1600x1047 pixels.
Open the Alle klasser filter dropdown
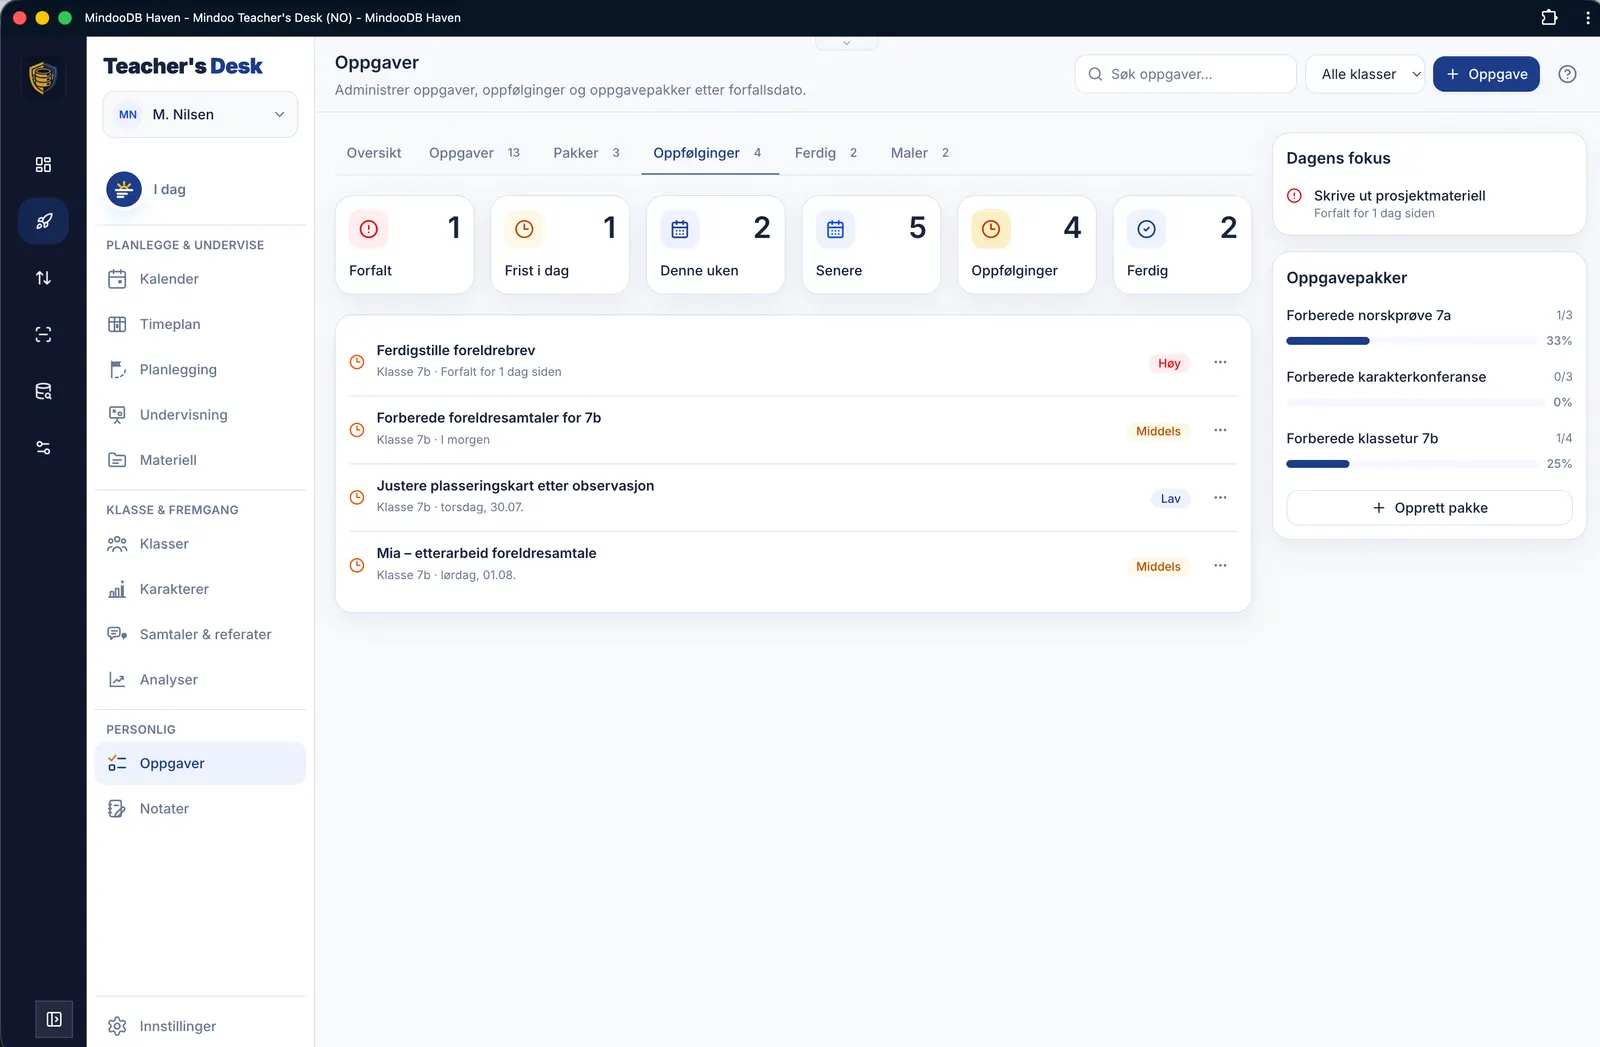(1365, 74)
